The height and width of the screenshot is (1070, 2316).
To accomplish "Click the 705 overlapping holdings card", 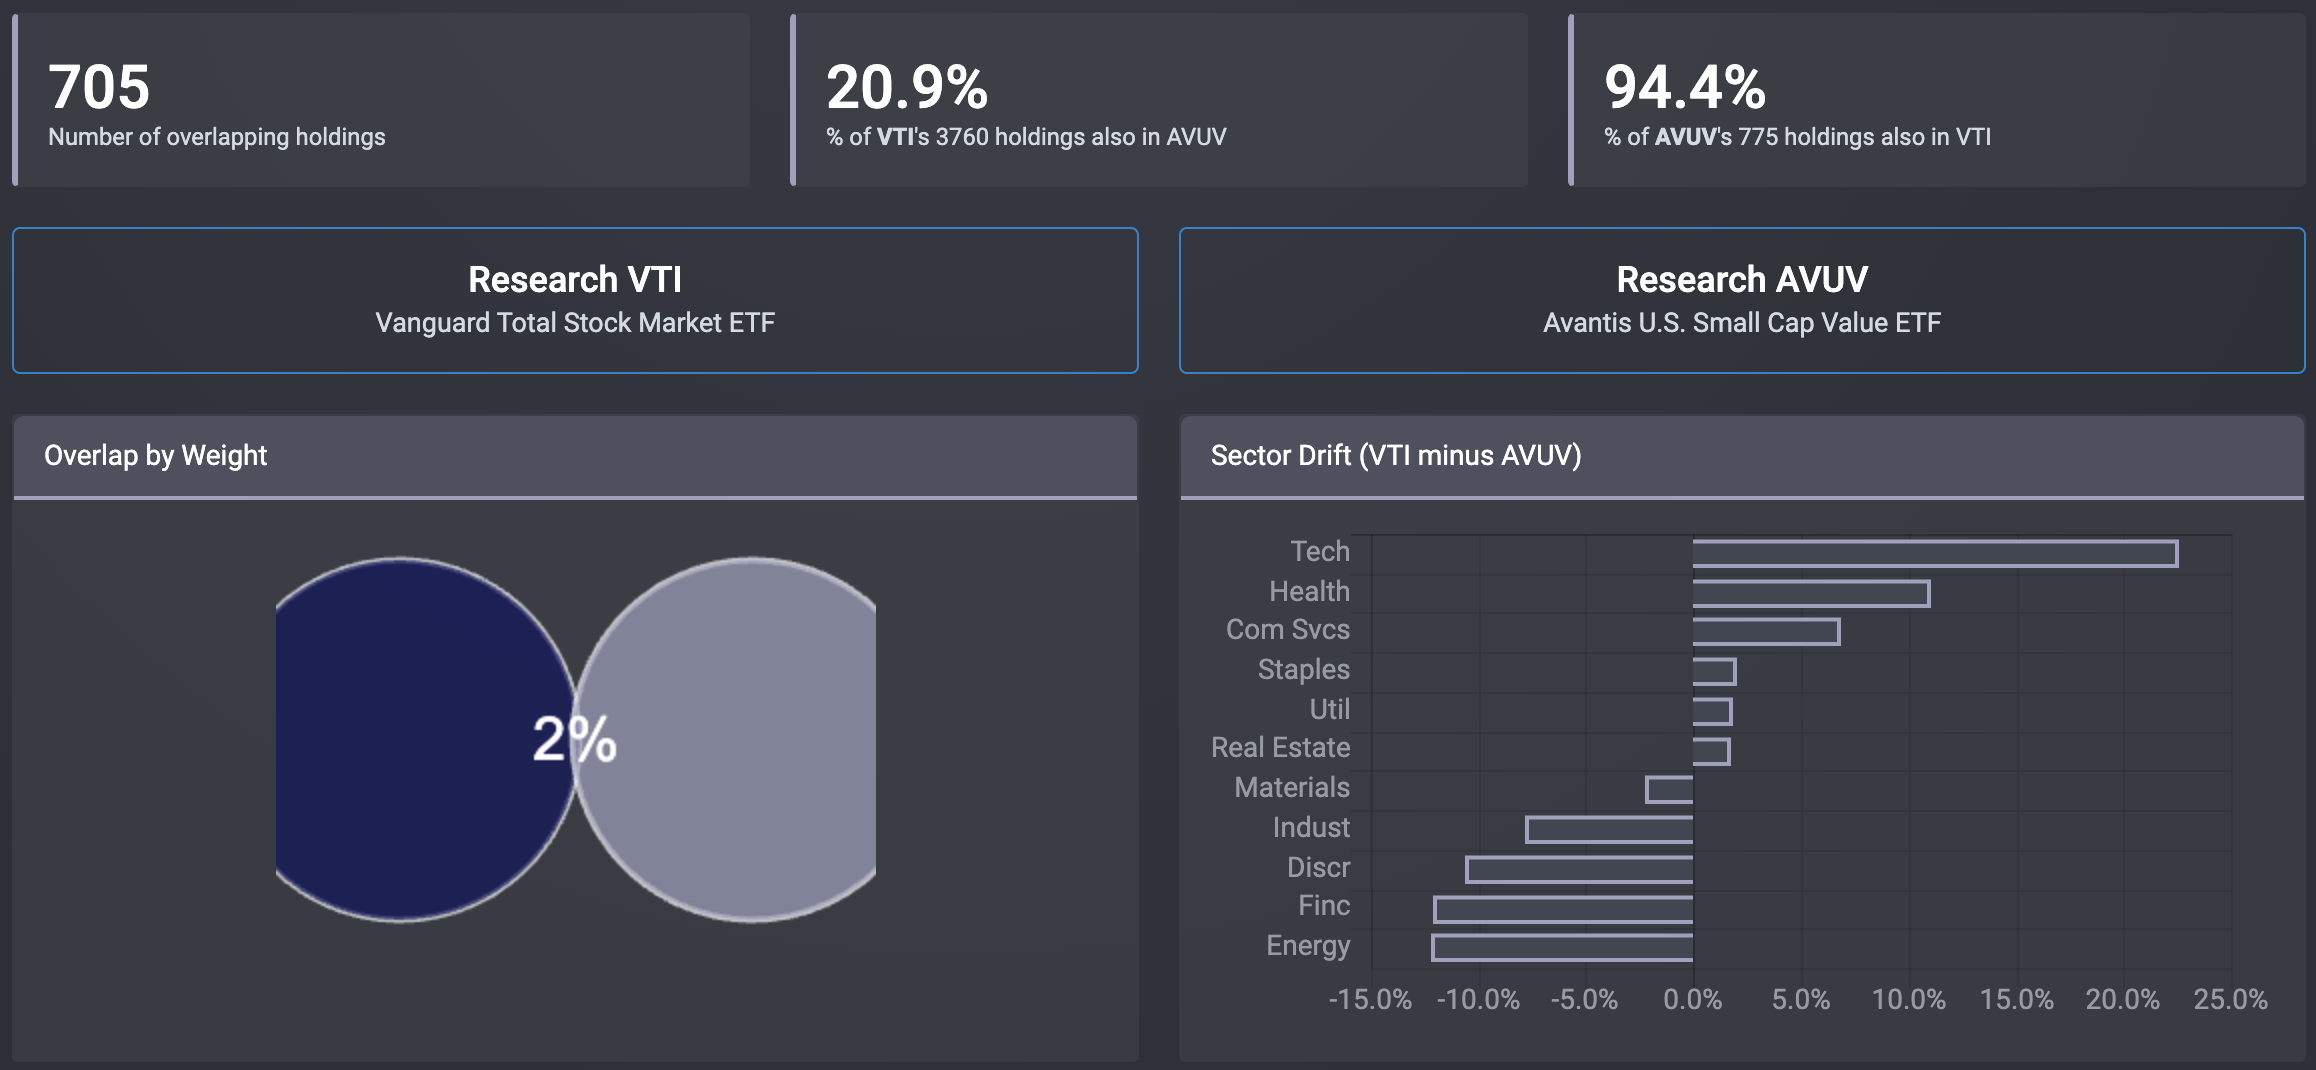I will coord(380,100).
